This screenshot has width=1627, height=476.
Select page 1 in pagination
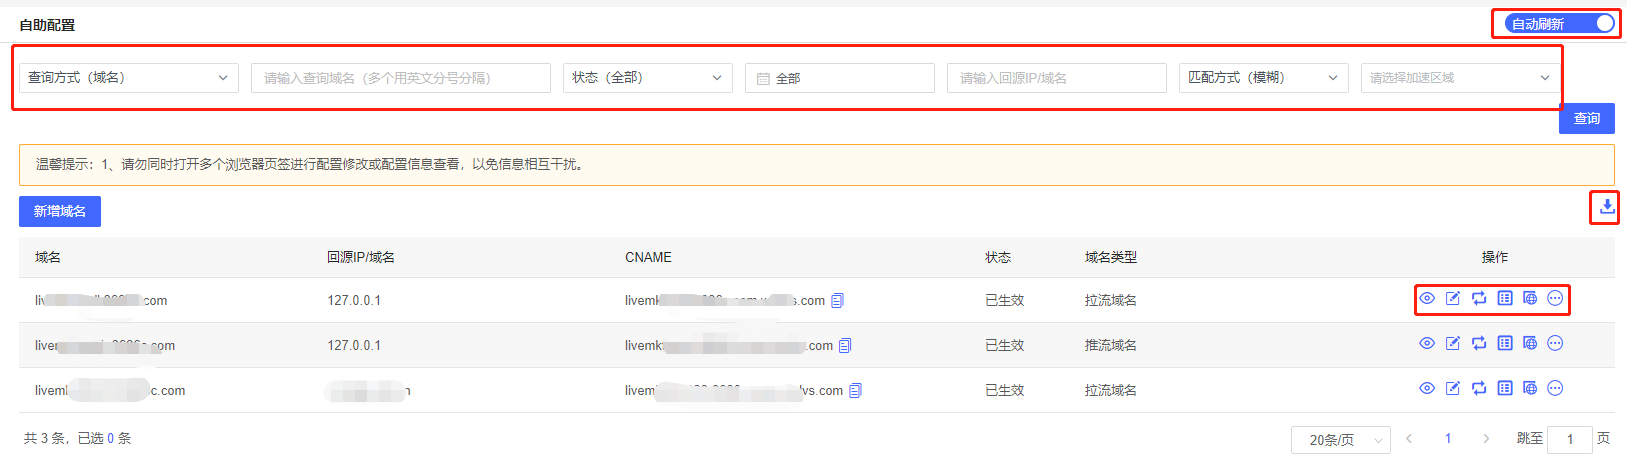1448,439
